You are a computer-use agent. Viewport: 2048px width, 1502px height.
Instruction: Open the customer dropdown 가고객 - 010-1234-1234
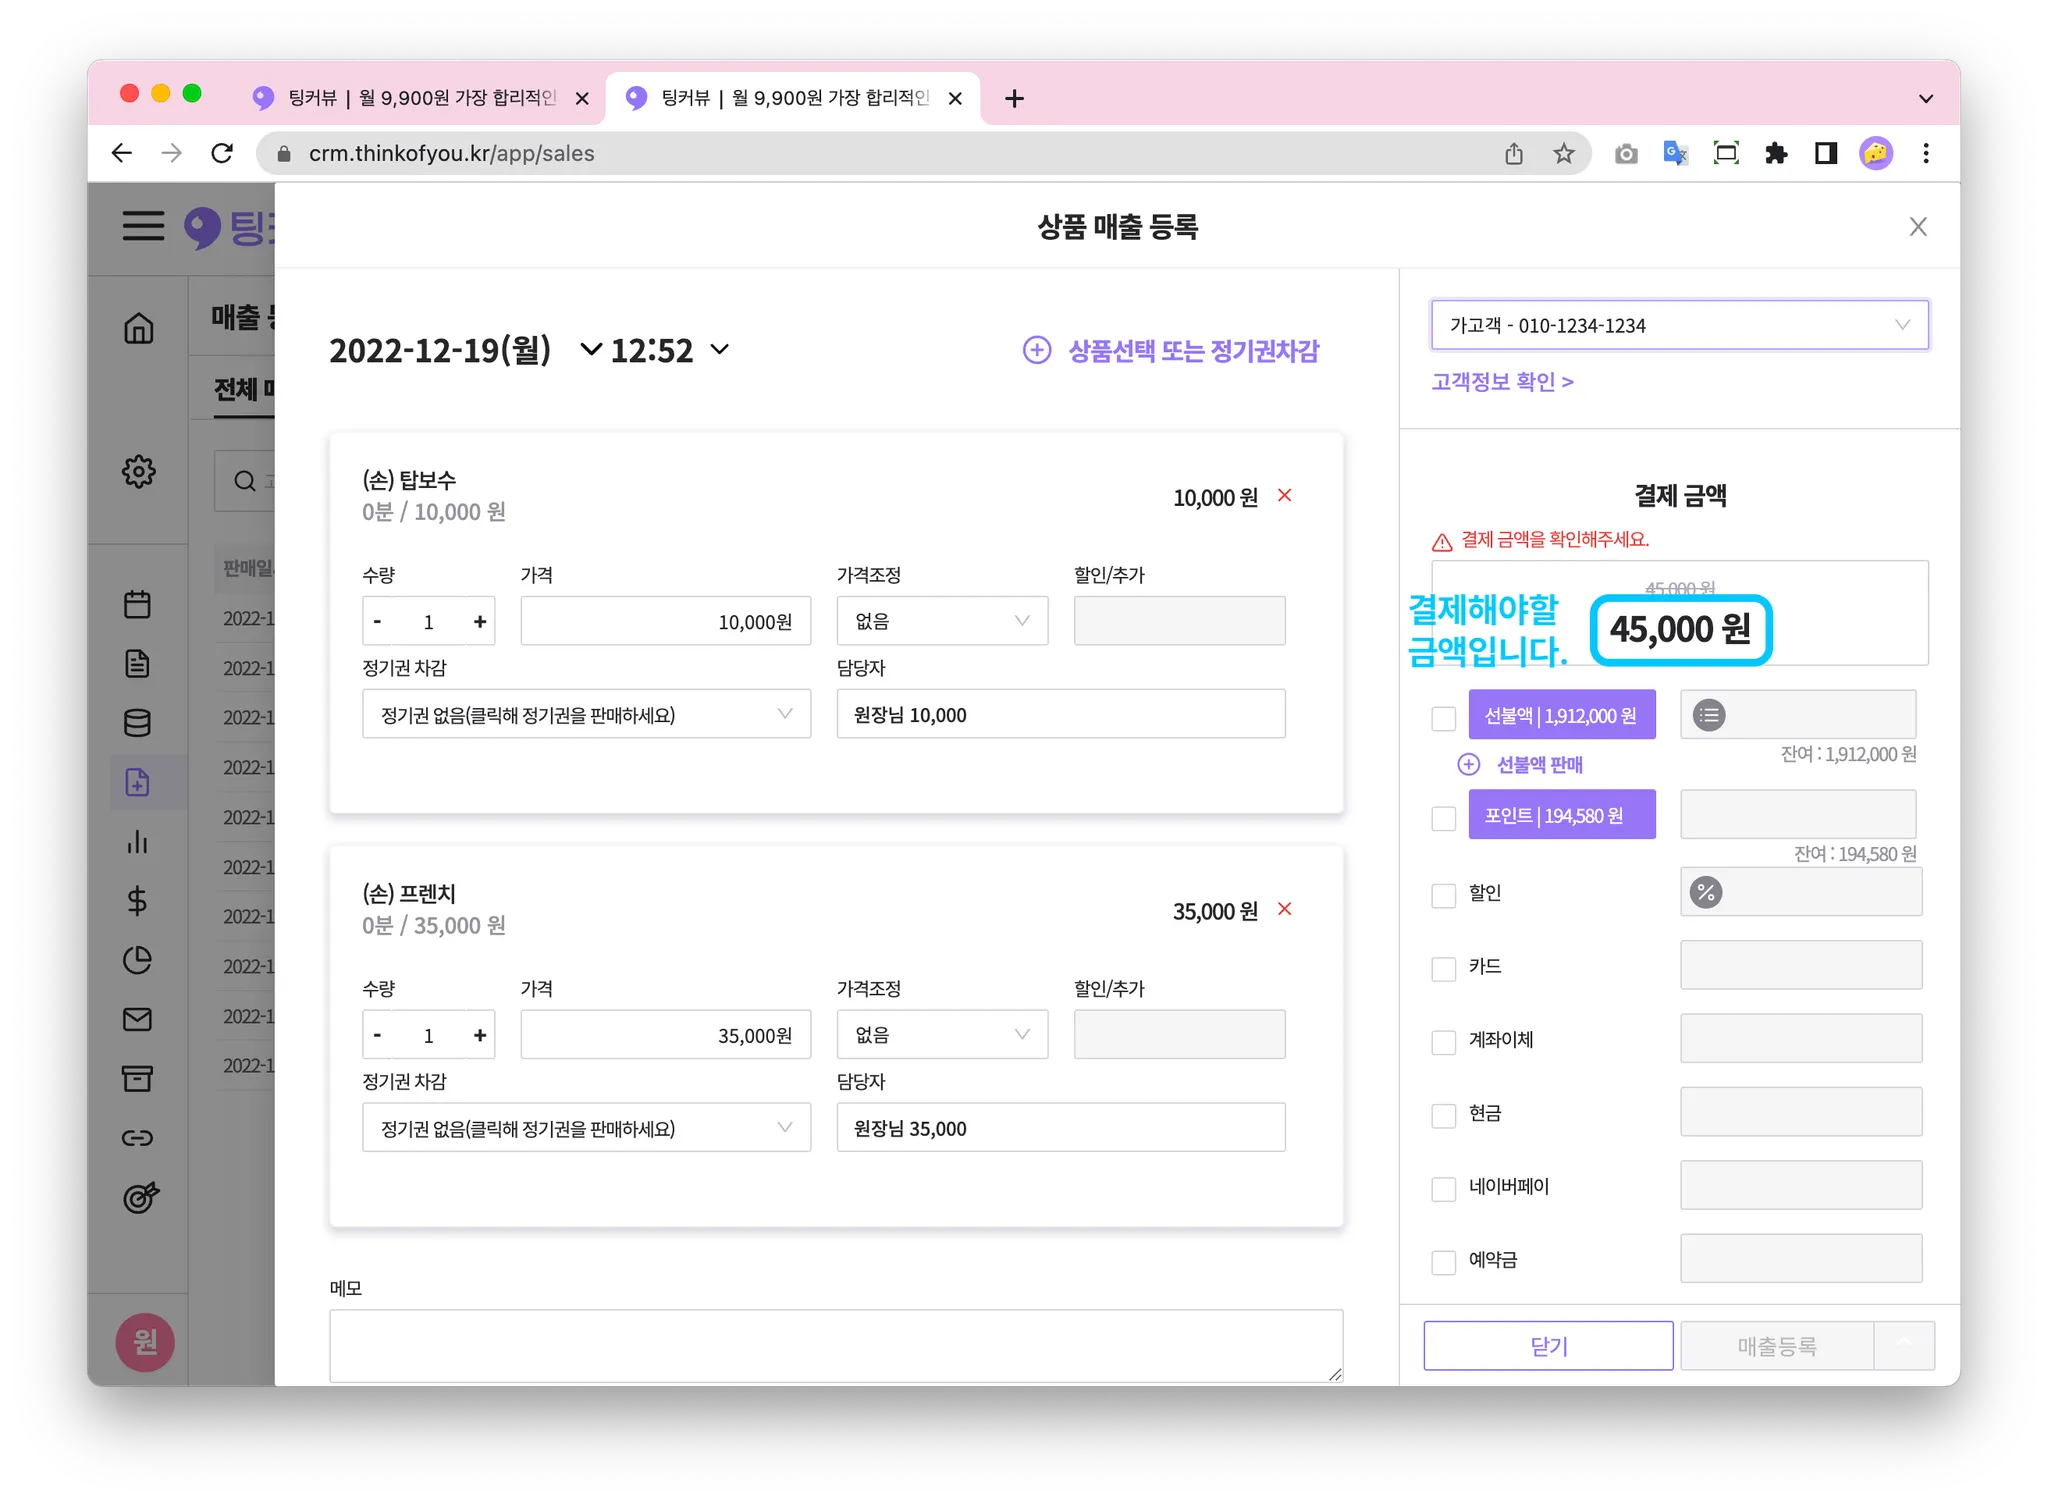[x=1679, y=325]
